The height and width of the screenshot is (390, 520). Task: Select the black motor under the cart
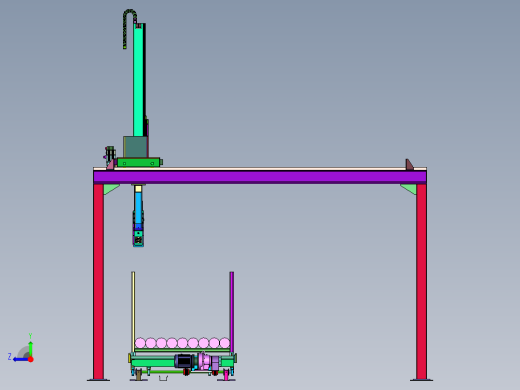184,361
